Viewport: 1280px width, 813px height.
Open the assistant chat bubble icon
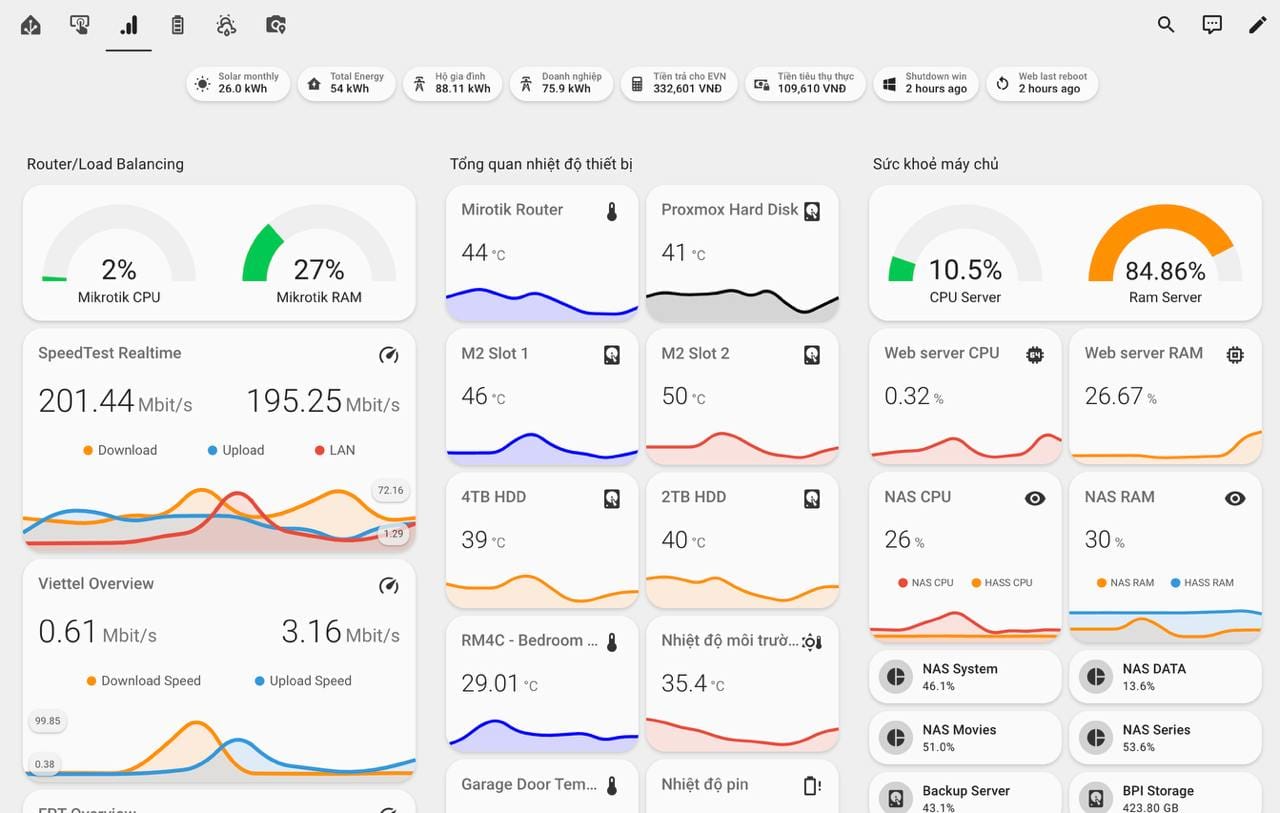pos(1212,25)
